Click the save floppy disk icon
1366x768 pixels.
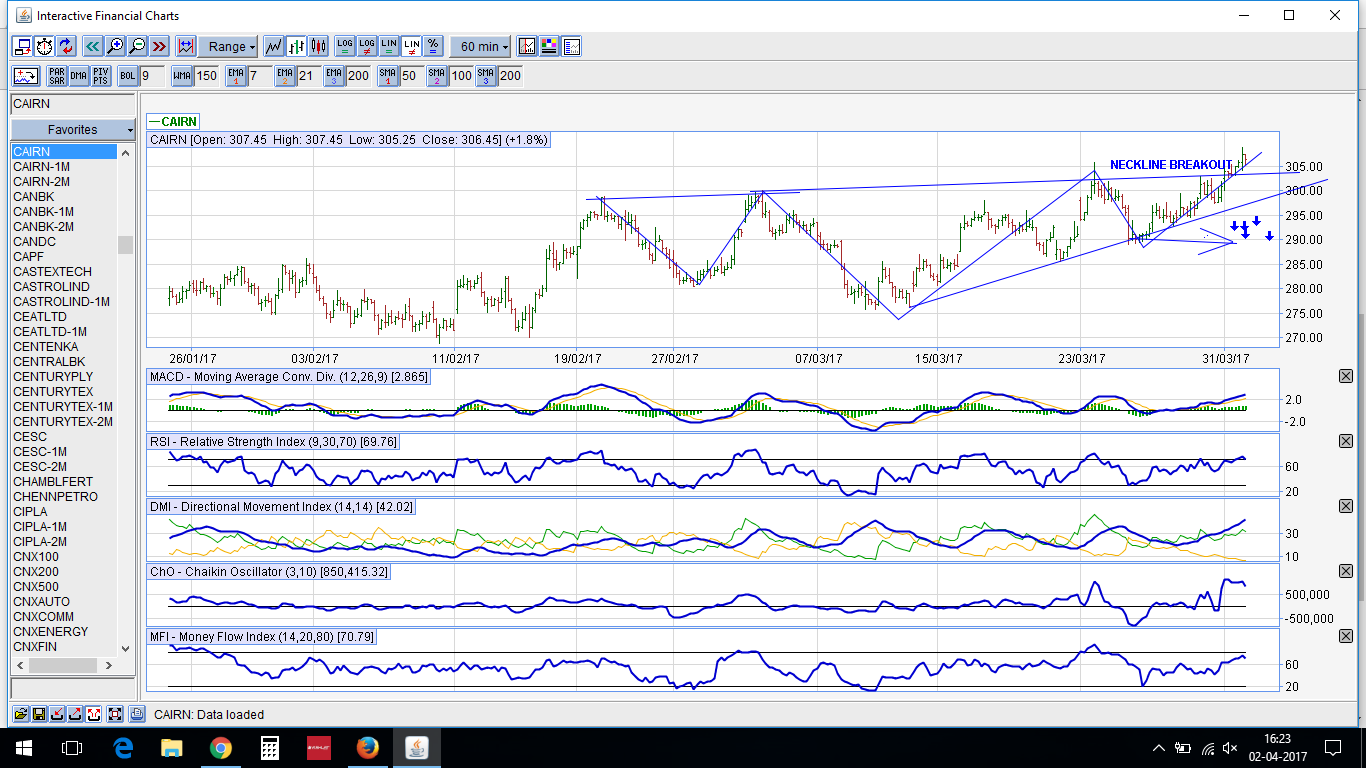point(38,714)
